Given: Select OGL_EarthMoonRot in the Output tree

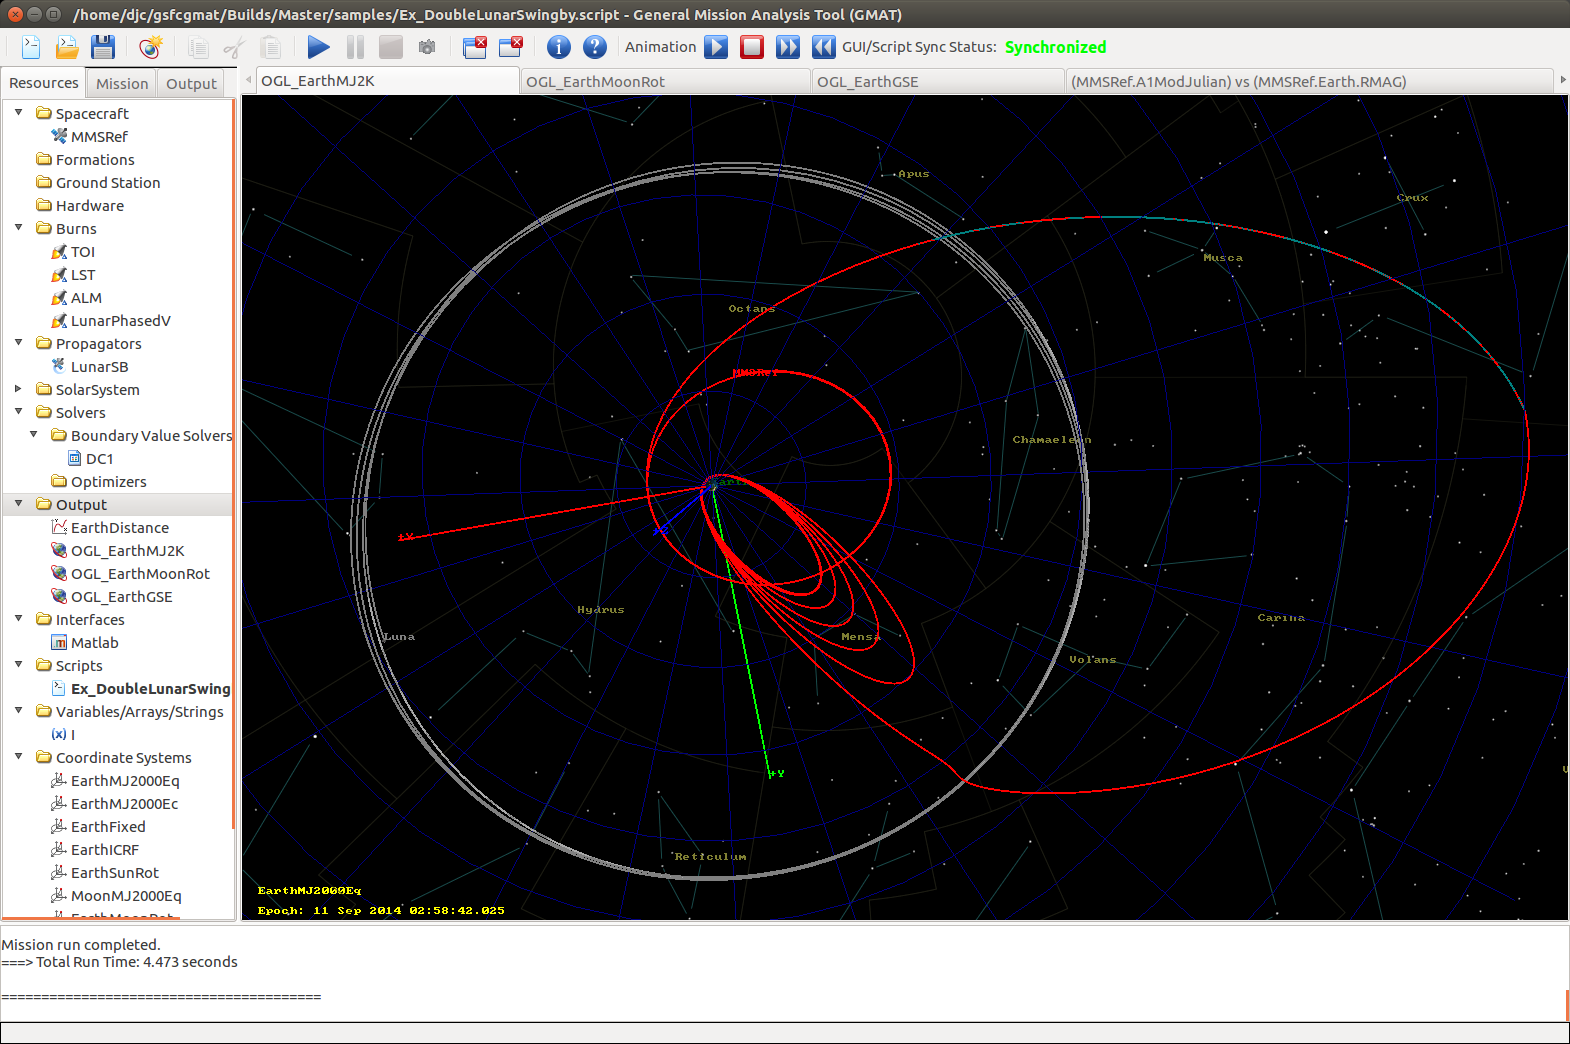Looking at the screenshot, I should (130, 574).
